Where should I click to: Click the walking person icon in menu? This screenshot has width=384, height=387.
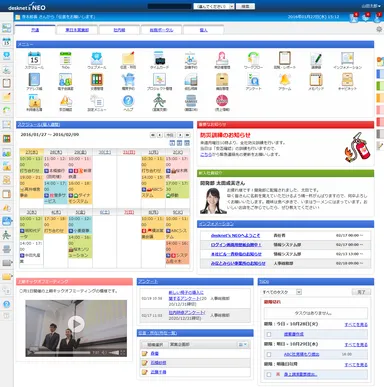pyautogui.click(x=159, y=100)
